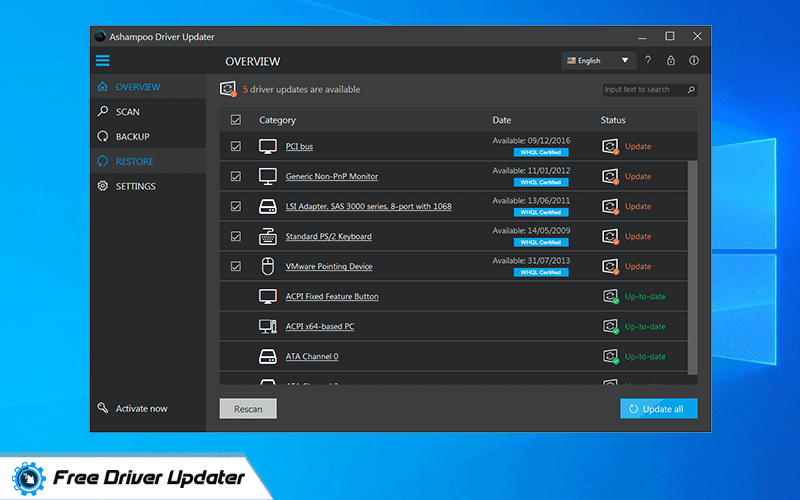This screenshot has height=500, width=800.
Task: Click the LSI Adapter drive icon
Action: [x=268, y=207]
